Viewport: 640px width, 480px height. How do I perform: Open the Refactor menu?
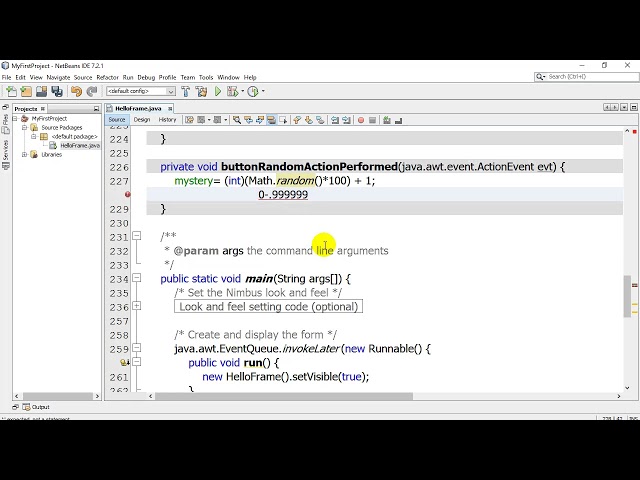click(x=107, y=77)
